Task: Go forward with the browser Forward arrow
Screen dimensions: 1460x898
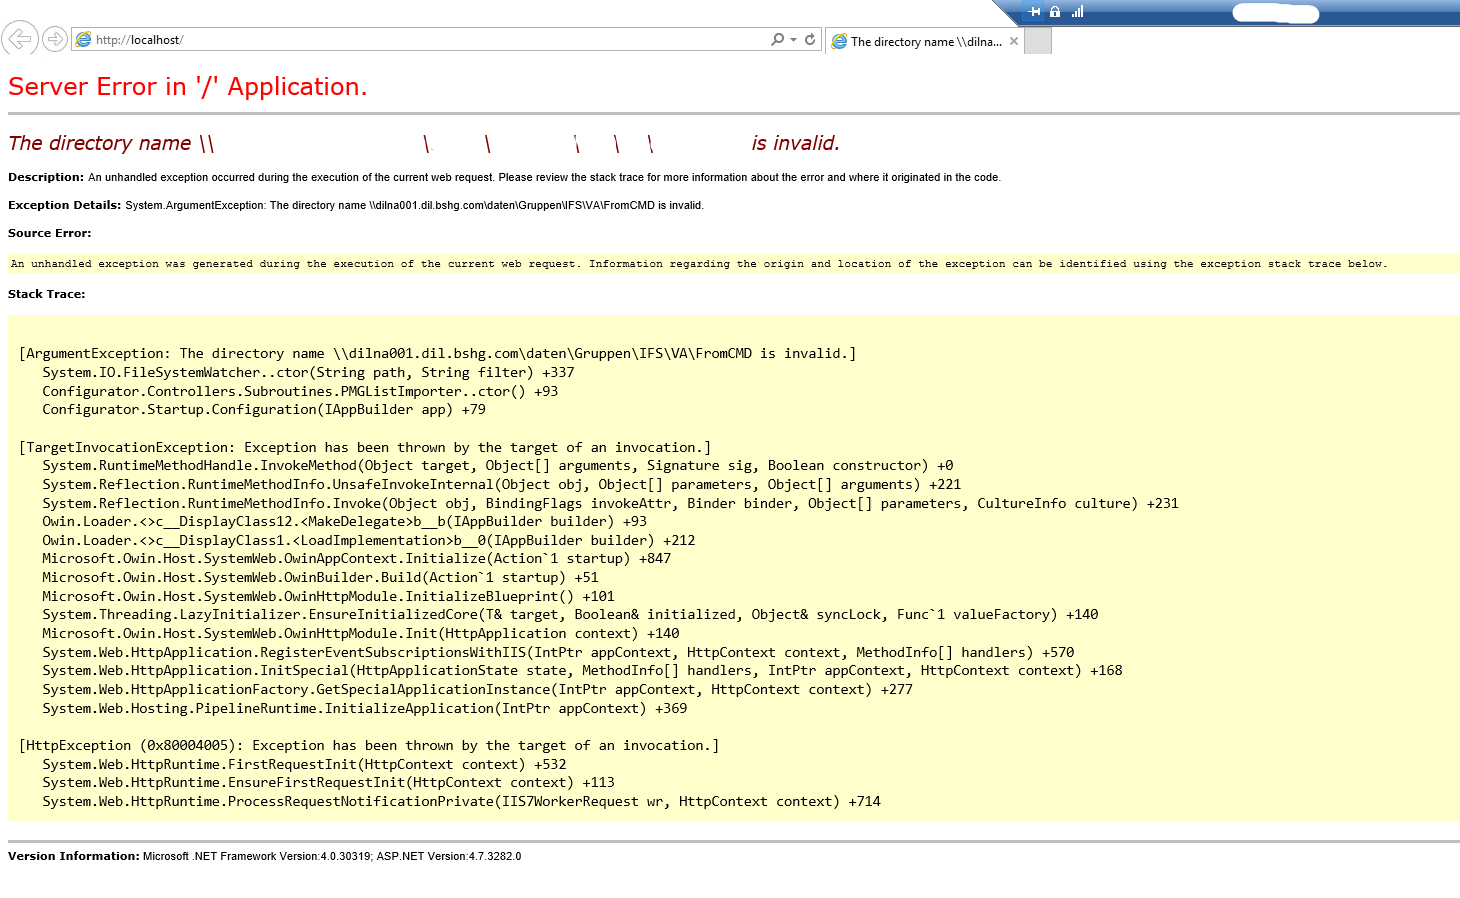Action: tap(55, 39)
